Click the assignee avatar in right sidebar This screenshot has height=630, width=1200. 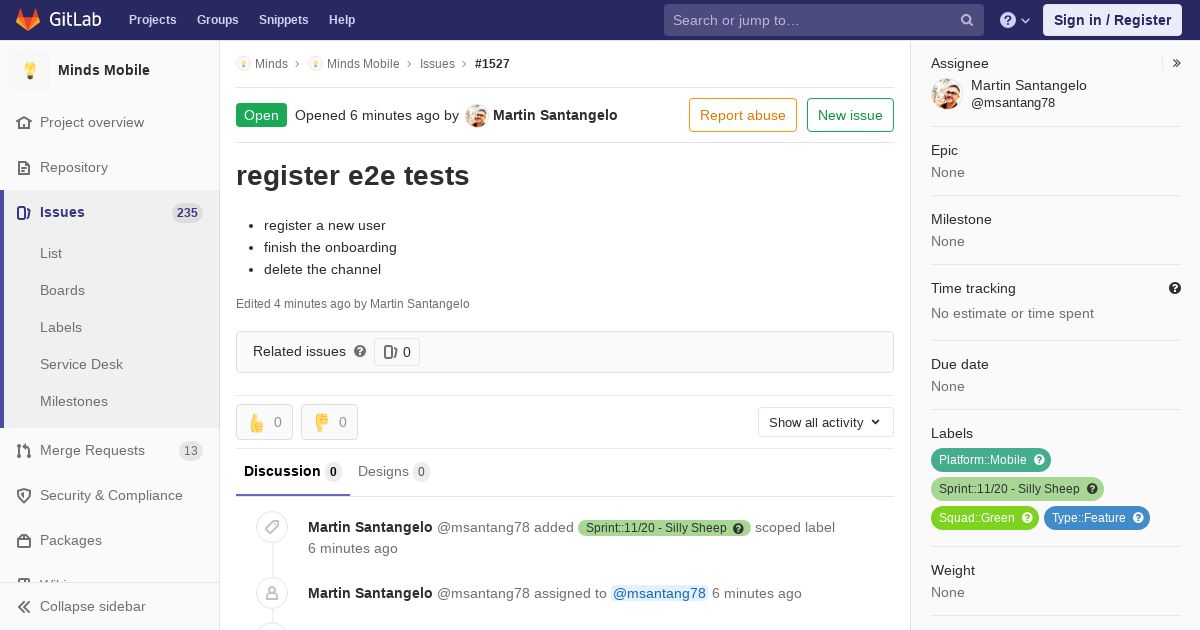click(947, 94)
